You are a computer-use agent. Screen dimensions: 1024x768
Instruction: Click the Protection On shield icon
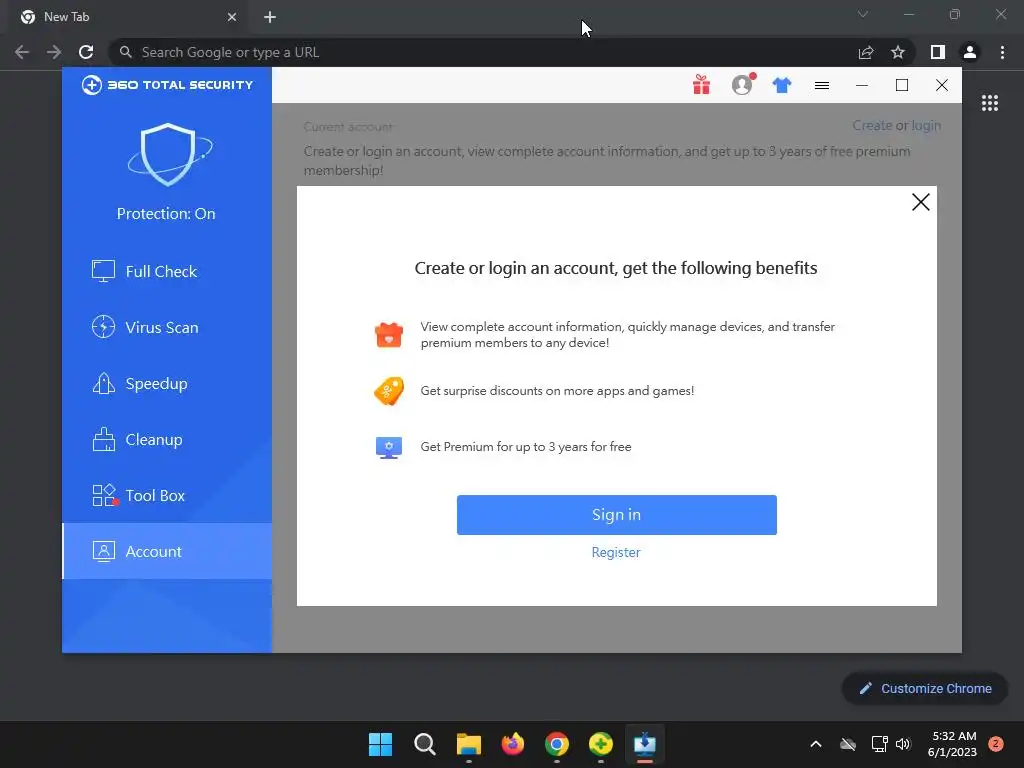[169, 154]
